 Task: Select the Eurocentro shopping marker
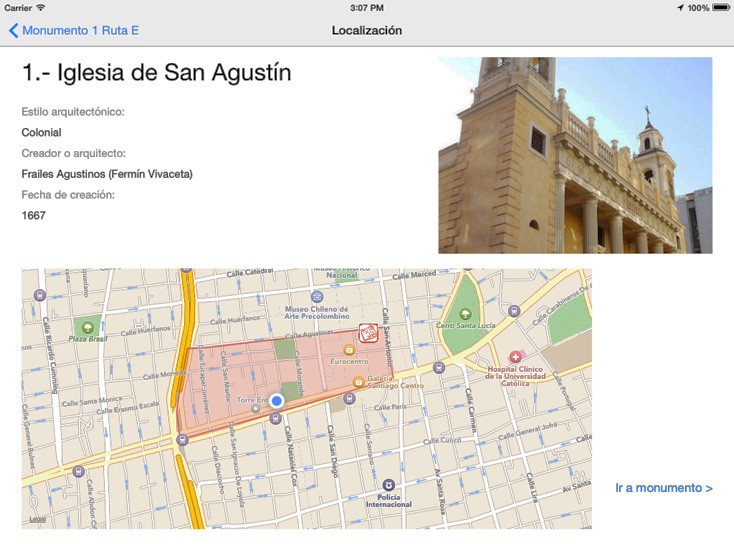point(350,351)
